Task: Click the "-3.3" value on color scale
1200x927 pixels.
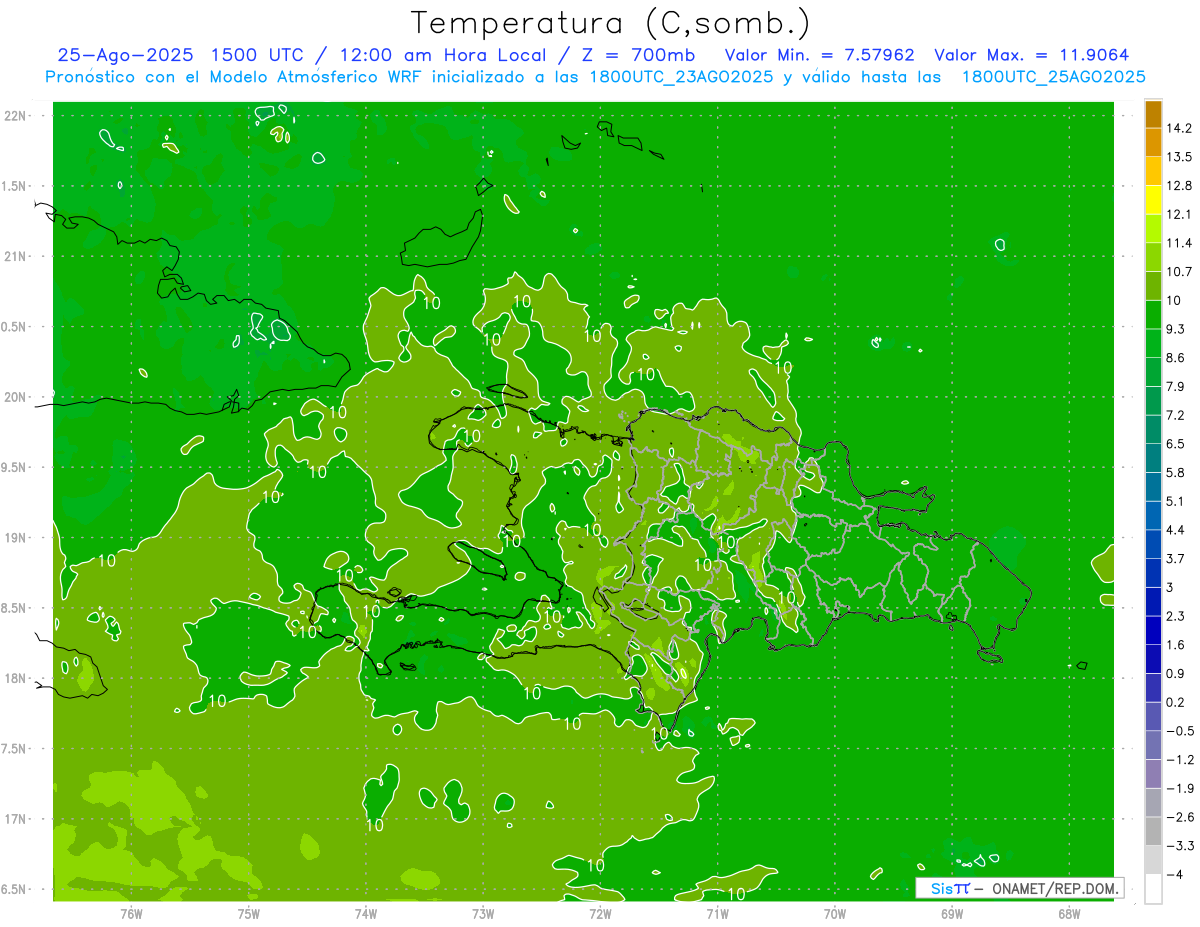Action: tap(1180, 846)
